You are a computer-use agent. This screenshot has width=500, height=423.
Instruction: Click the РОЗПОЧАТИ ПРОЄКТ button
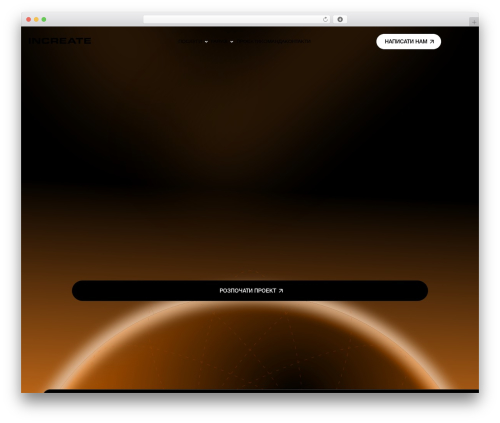250,291
